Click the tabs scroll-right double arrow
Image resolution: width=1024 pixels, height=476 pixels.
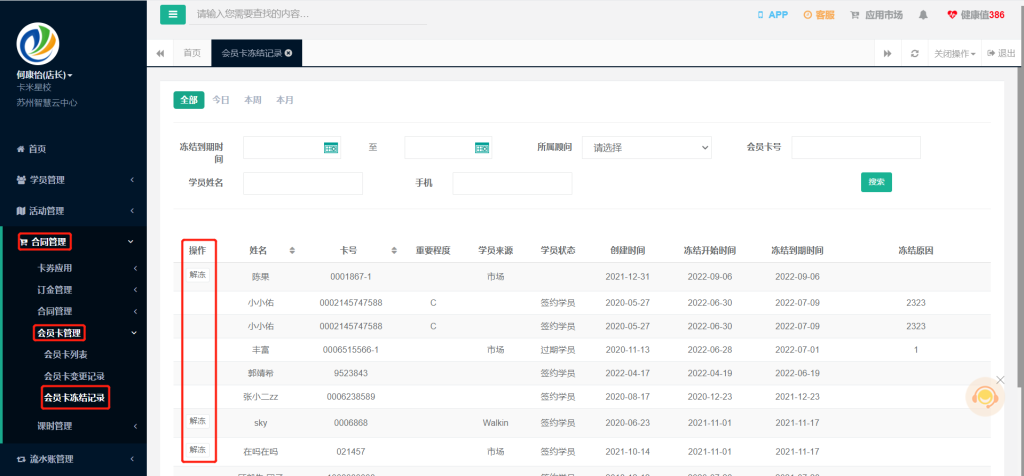point(888,54)
